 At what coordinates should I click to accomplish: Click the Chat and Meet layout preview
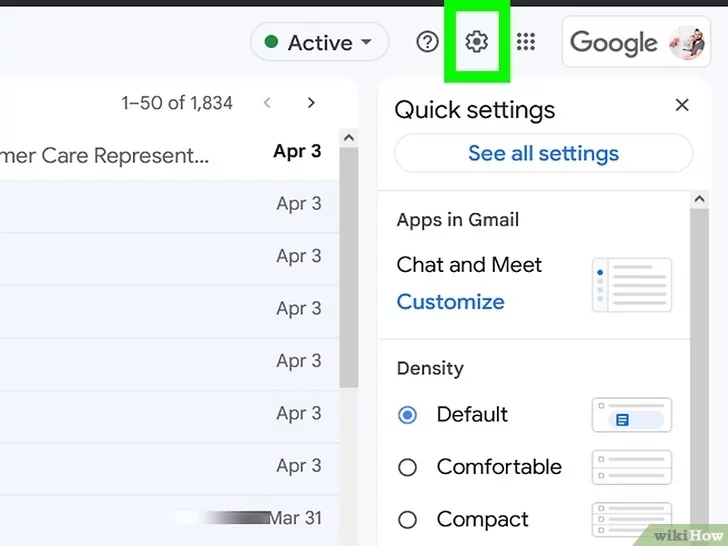631,285
